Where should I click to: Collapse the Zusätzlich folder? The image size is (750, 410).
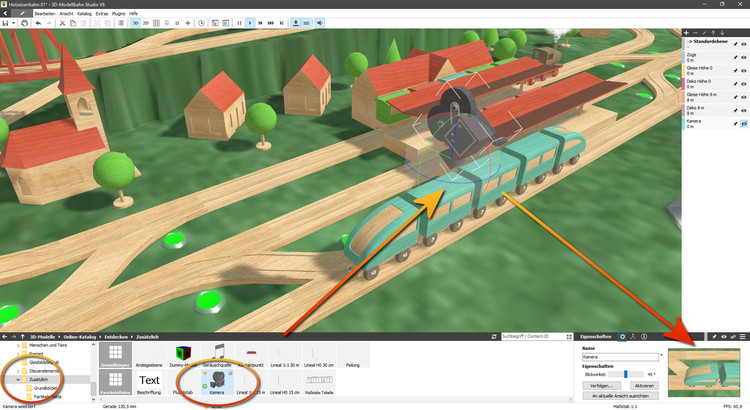(x=18, y=379)
